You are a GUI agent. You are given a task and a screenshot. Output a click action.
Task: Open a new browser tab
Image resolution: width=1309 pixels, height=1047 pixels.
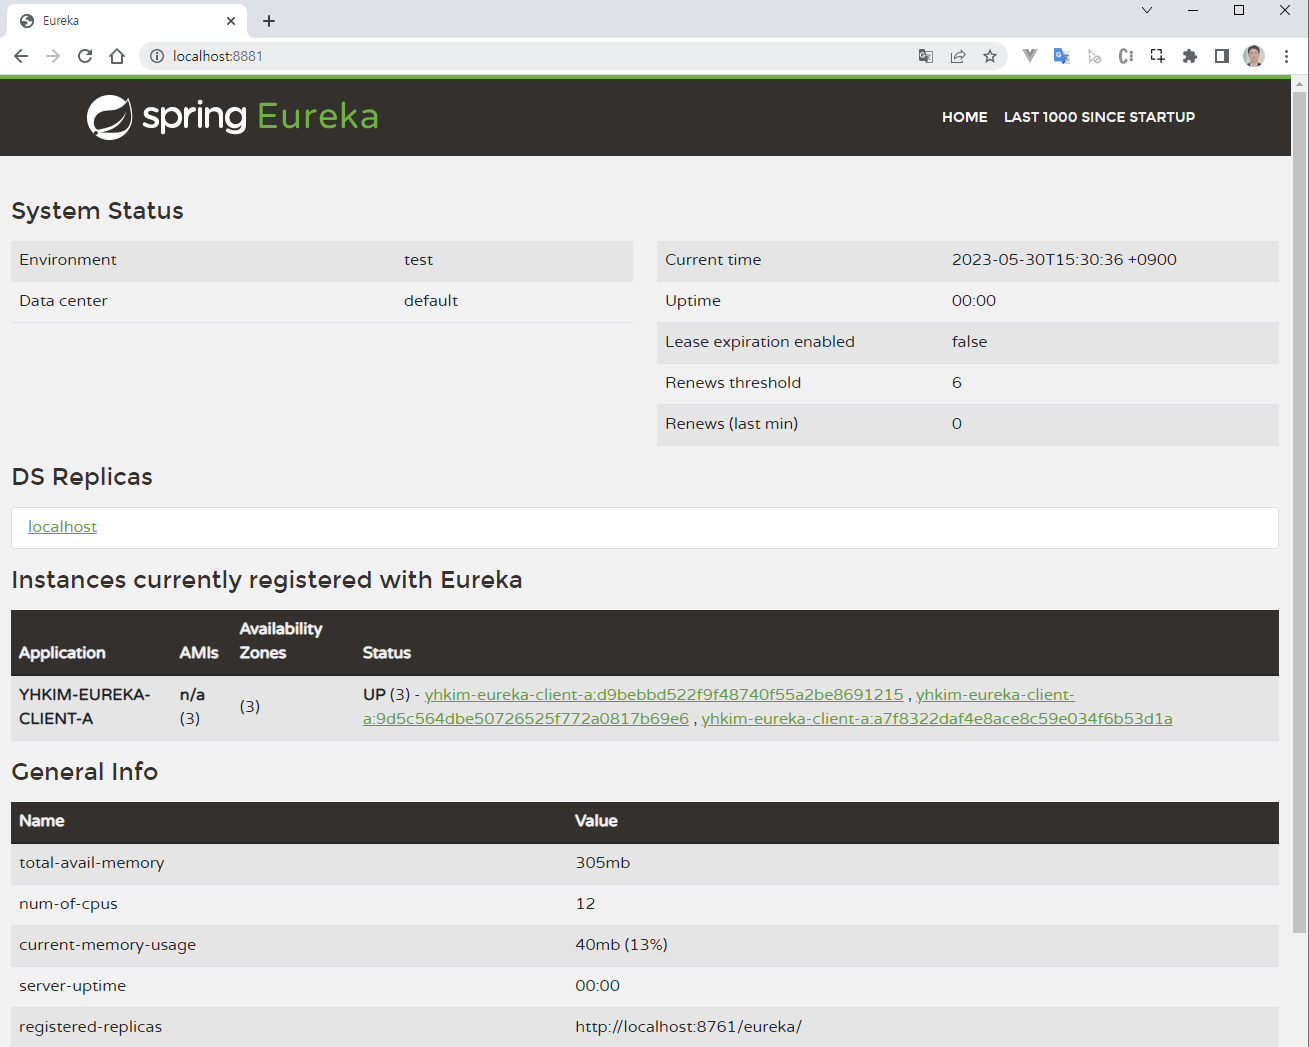pos(269,21)
